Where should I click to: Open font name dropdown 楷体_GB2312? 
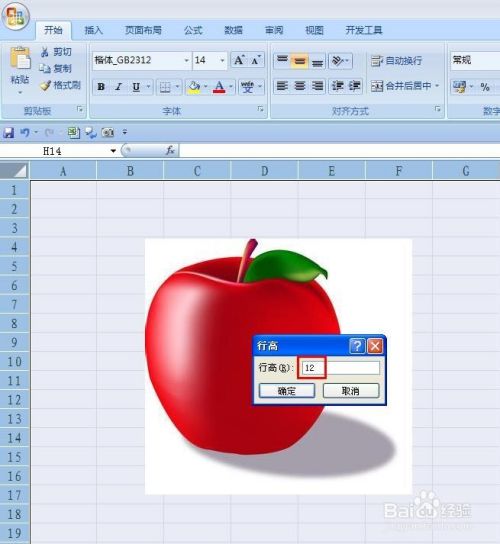point(187,60)
